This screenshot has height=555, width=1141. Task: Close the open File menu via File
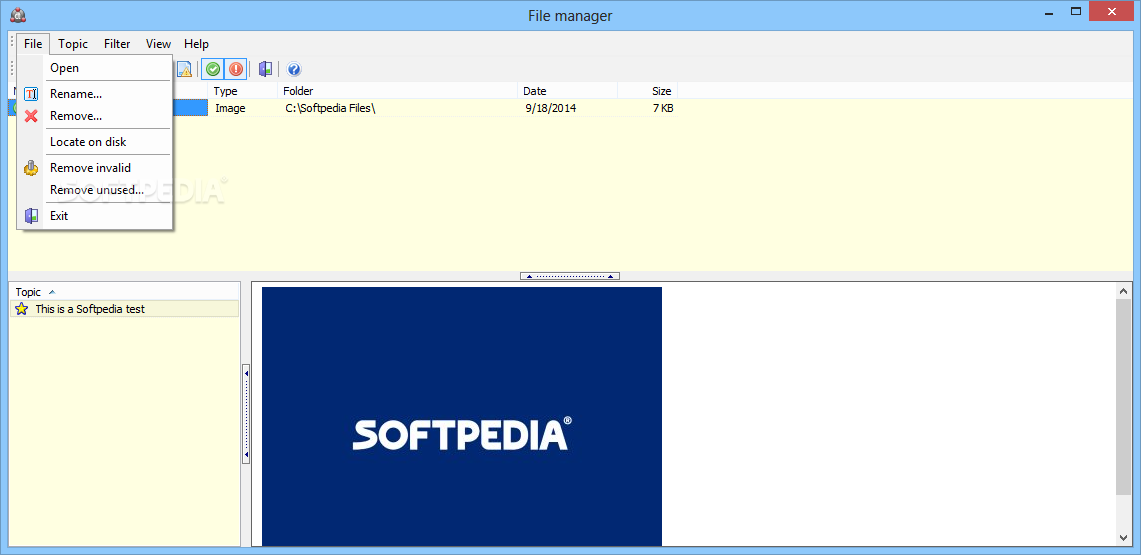point(33,44)
